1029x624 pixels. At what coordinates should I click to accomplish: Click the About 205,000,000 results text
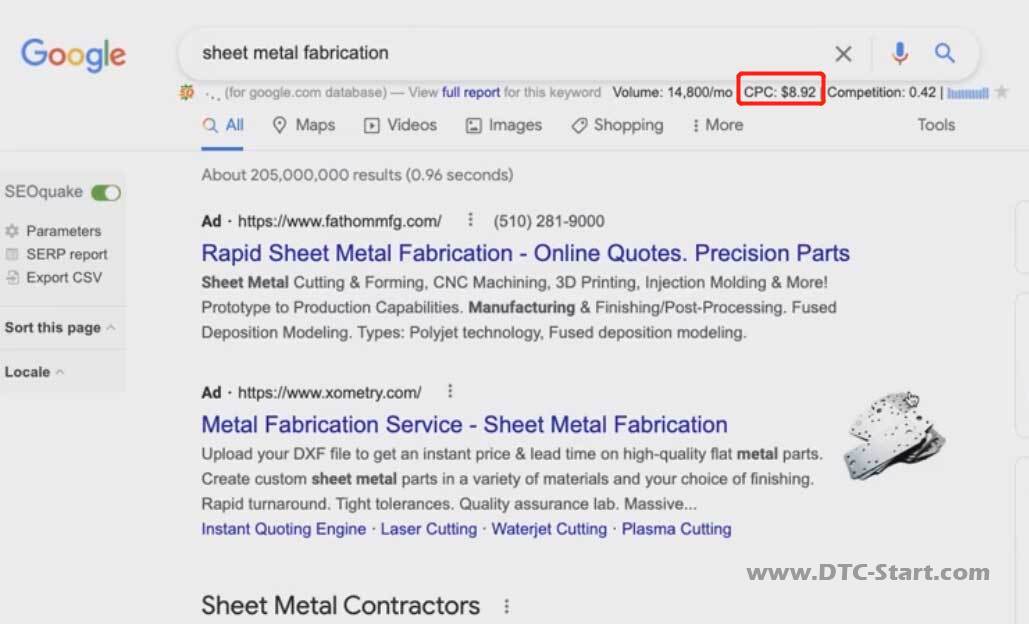pos(357,175)
